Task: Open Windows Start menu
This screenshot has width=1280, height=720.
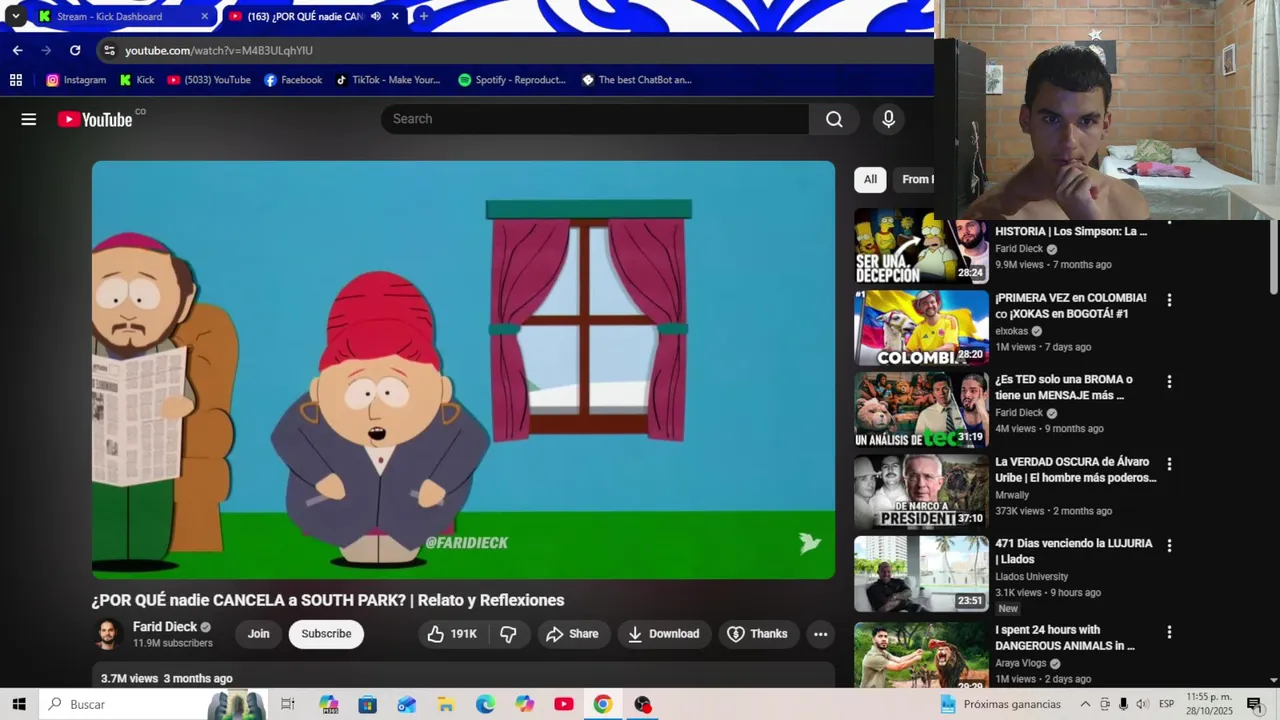Action: click(19, 704)
